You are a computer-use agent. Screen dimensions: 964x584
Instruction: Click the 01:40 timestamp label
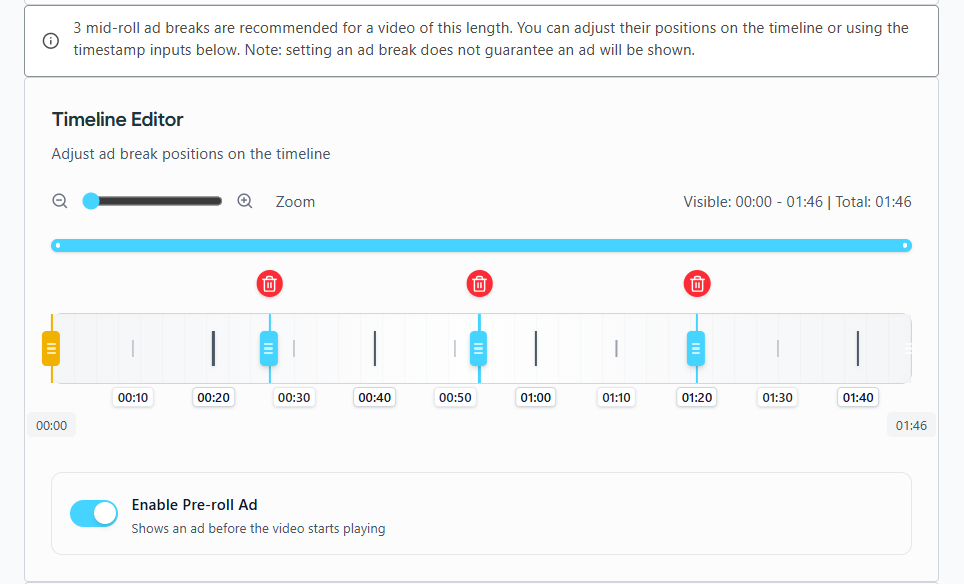coord(858,398)
